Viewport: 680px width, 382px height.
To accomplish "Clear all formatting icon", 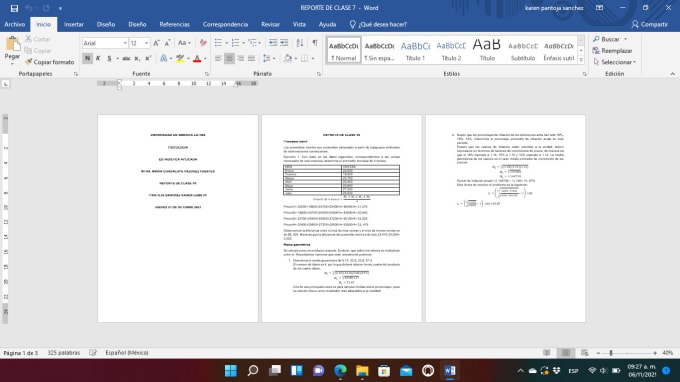I will pyautogui.click(x=203, y=43).
